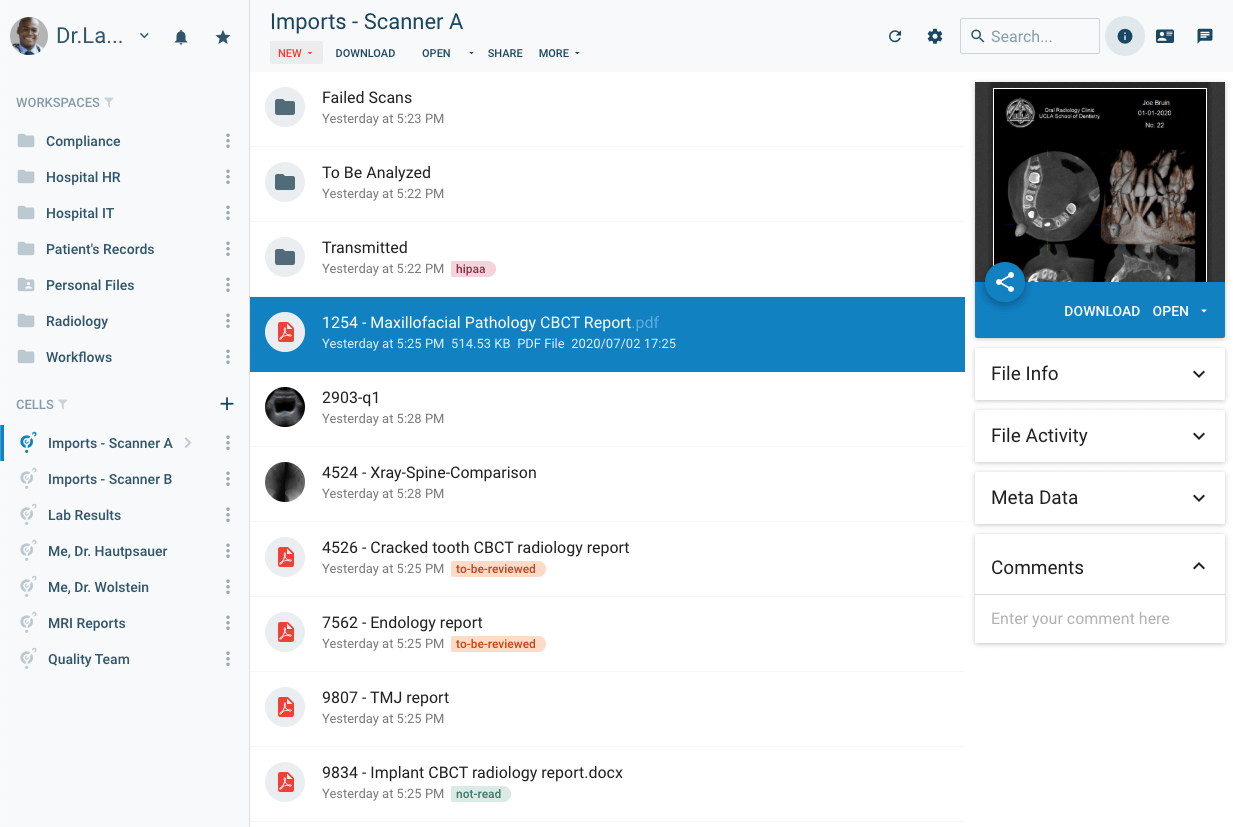Image resolution: width=1233 pixels, height=827 pixels.
Task: Click the hipaa tag on Transmitted
Action: point(473,269)
